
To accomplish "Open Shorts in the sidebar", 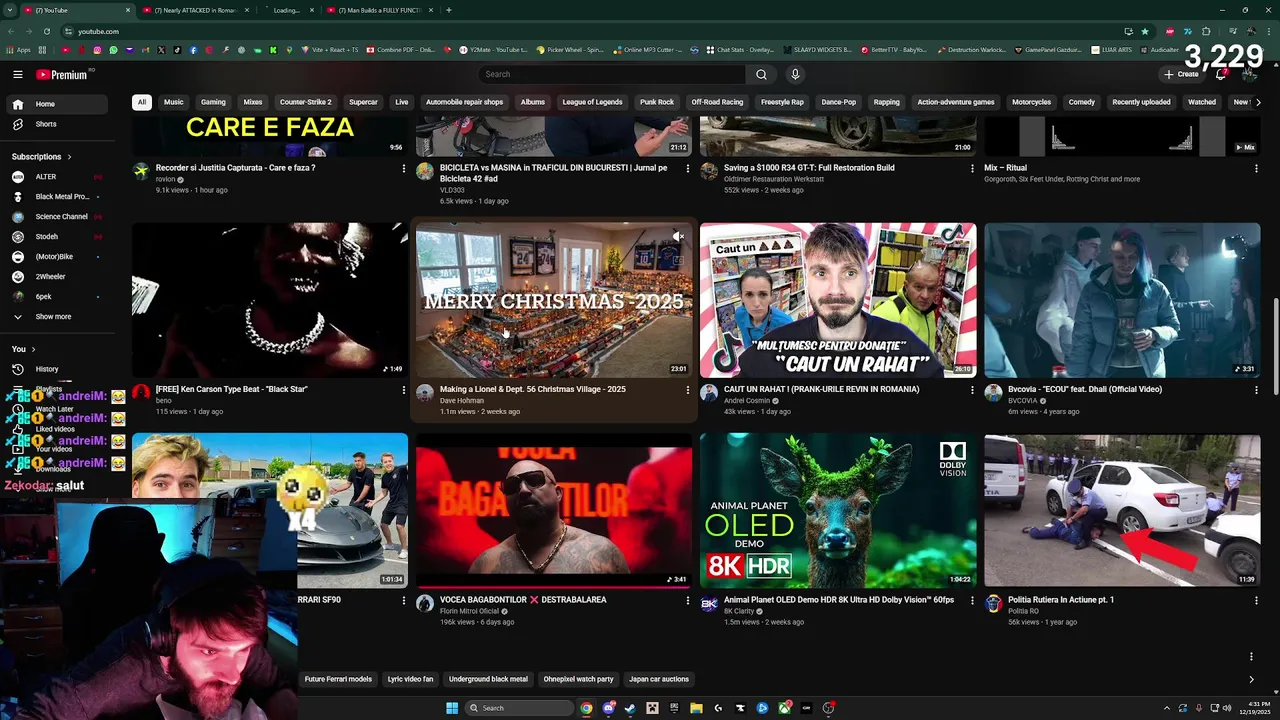I will point(57,124).
